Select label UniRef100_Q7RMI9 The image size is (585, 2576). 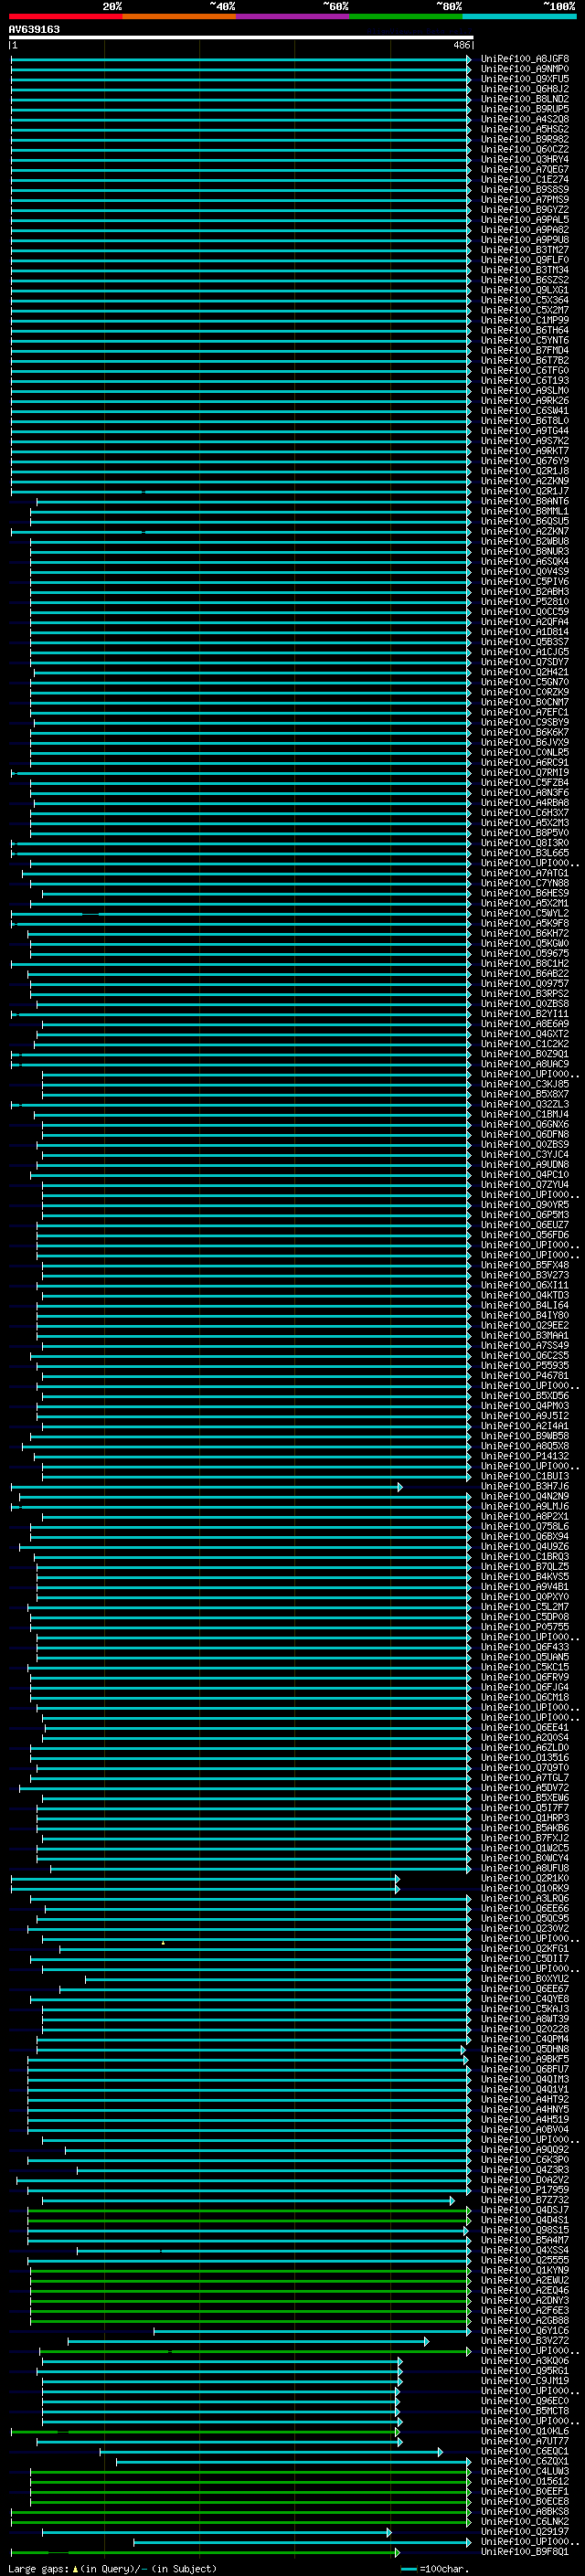(525, 772)
